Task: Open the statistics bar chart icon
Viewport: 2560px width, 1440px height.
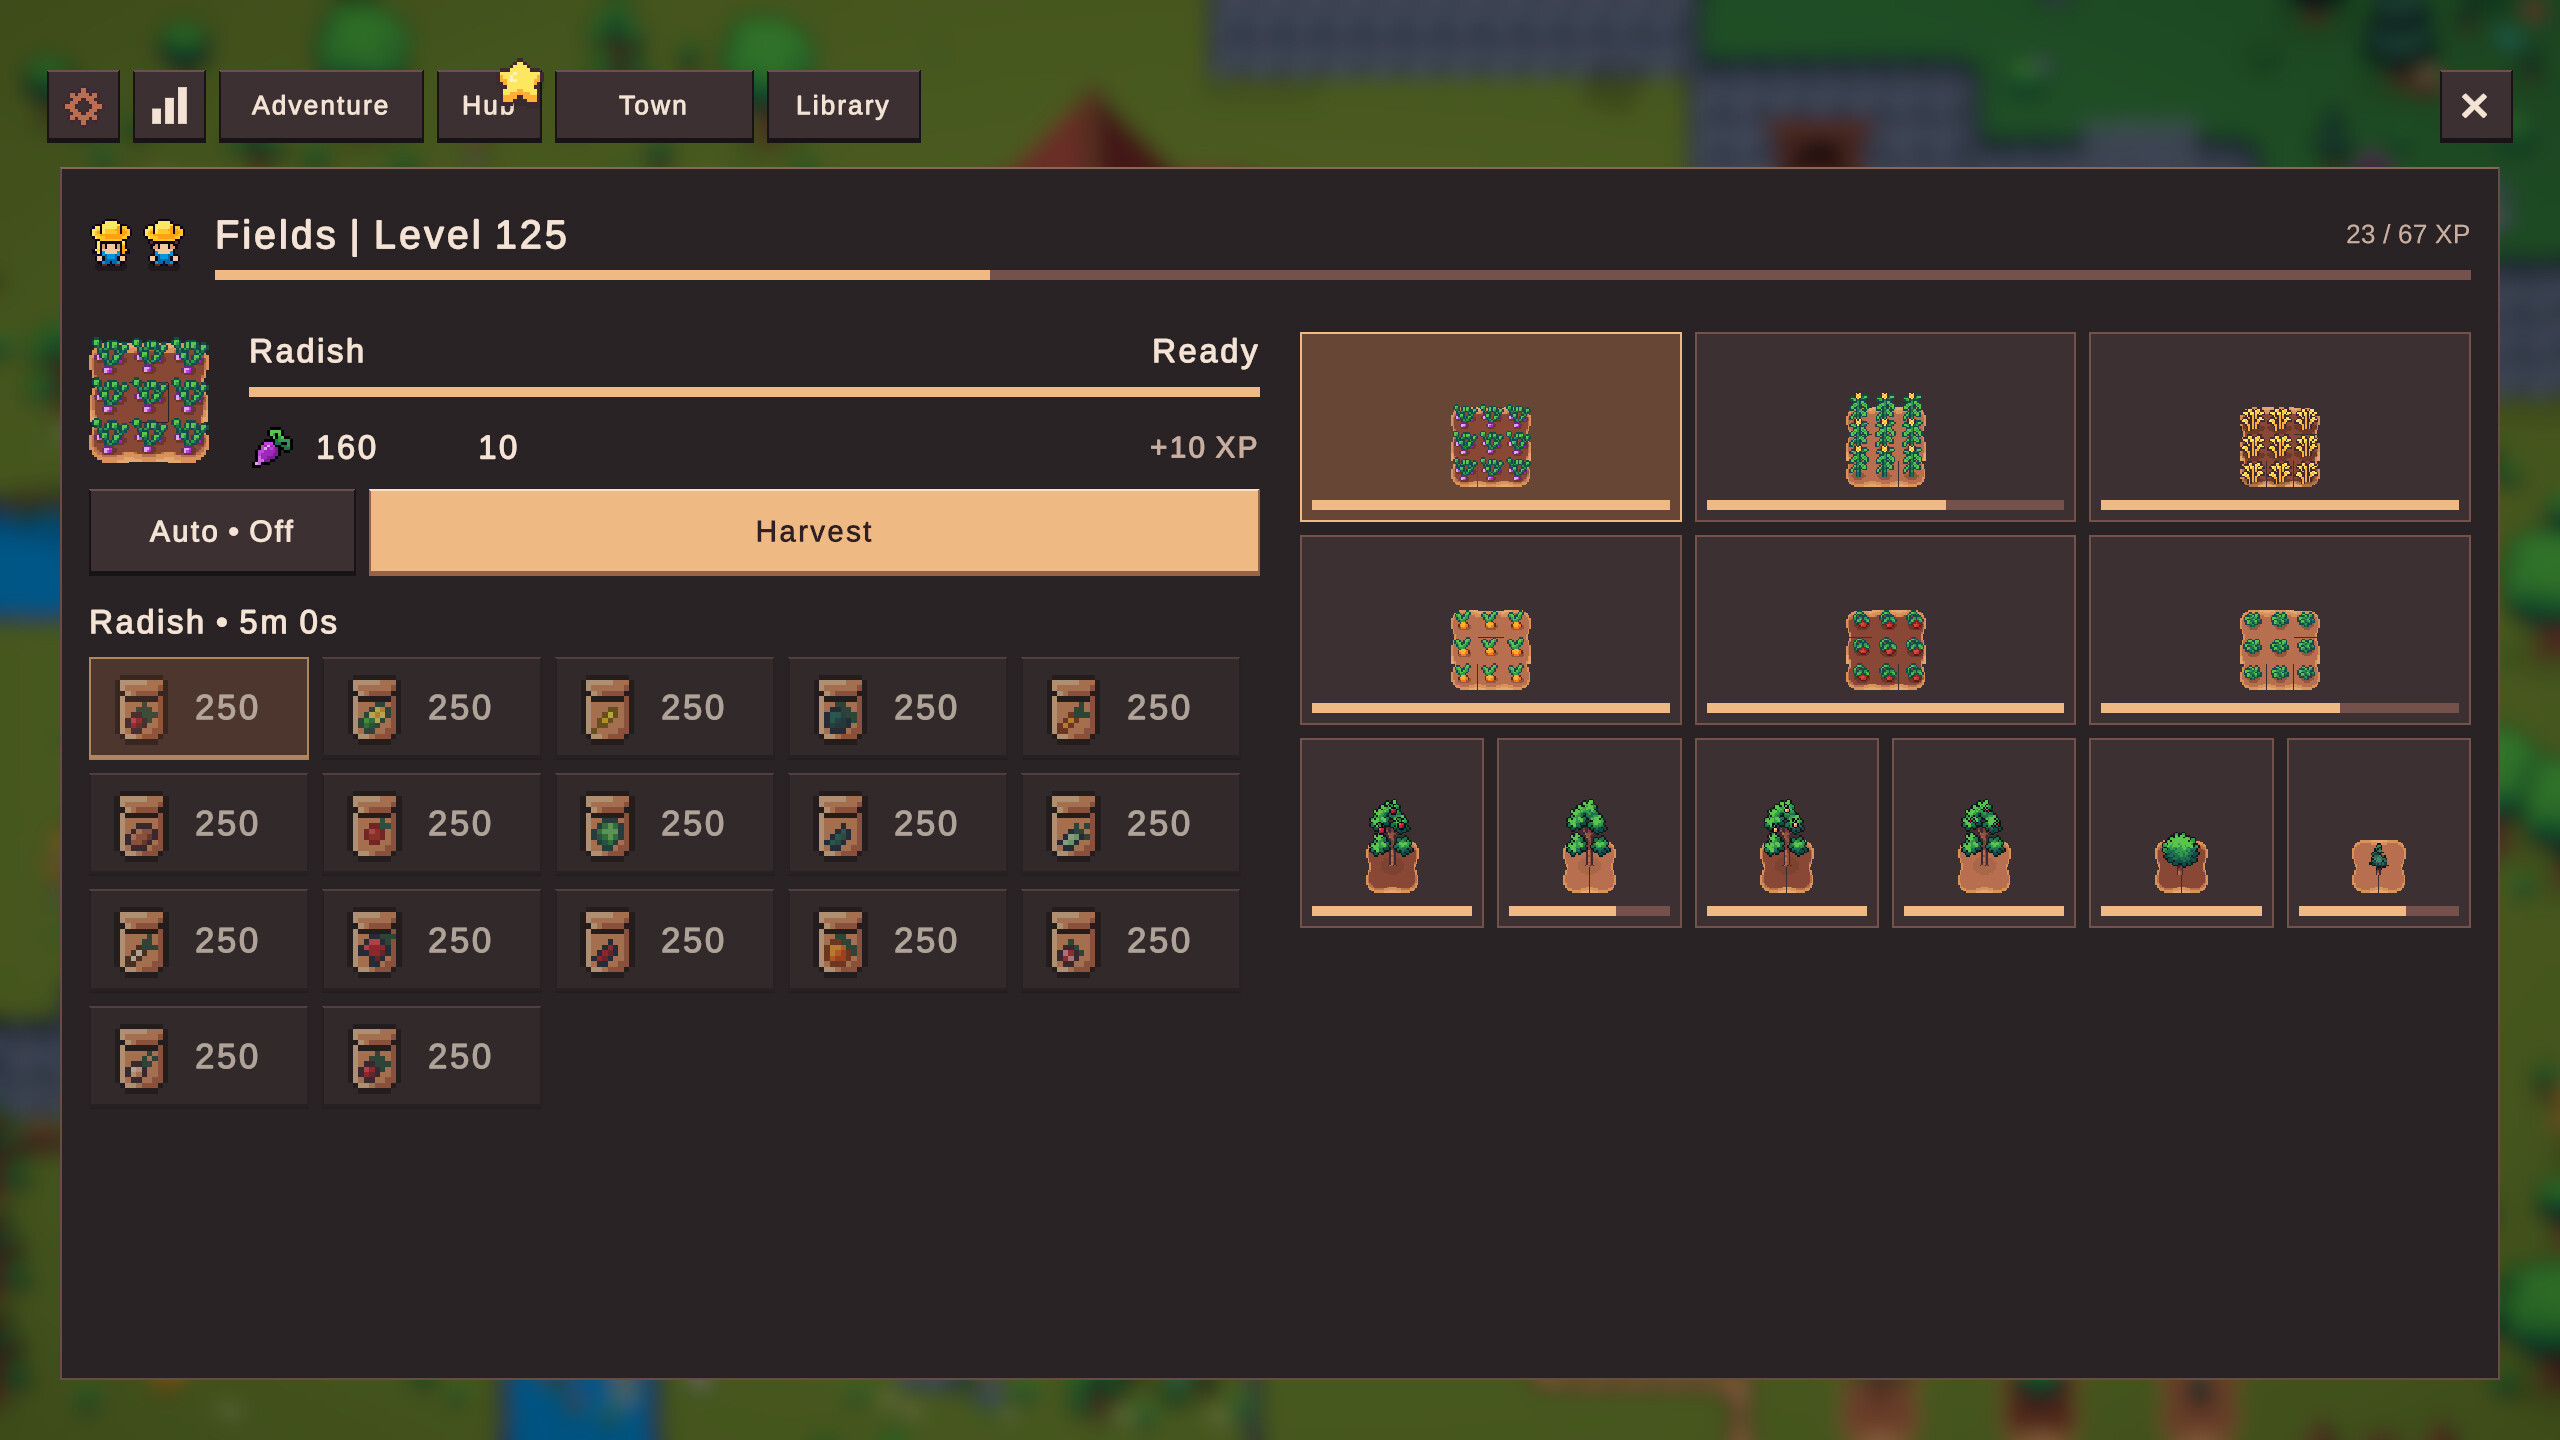Action: 169,106
